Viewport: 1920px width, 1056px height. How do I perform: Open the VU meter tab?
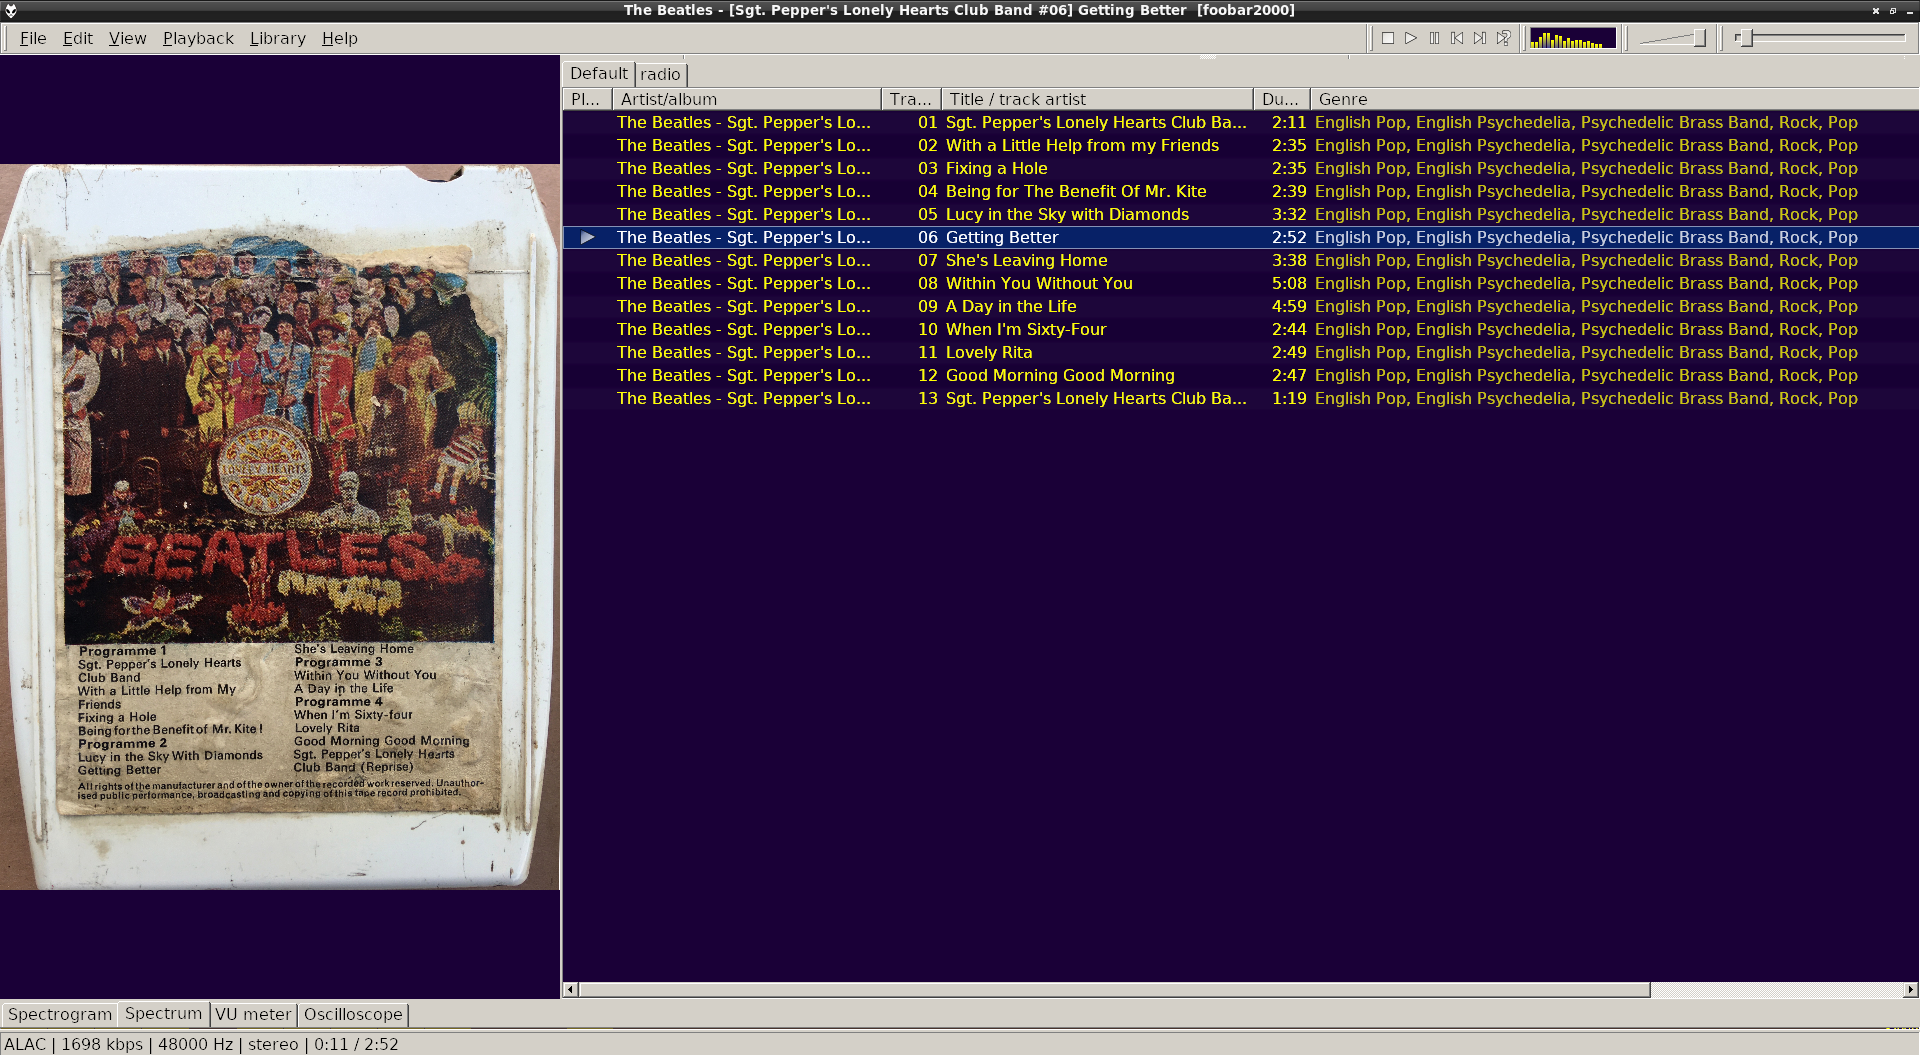253,1014
